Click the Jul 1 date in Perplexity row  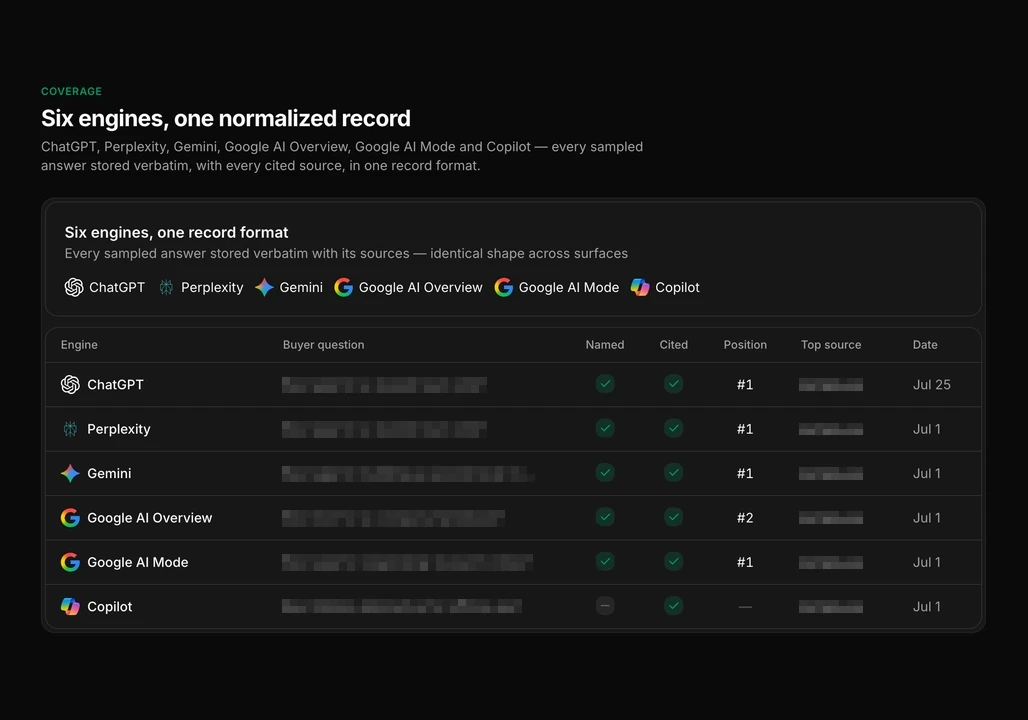(926, 429)
